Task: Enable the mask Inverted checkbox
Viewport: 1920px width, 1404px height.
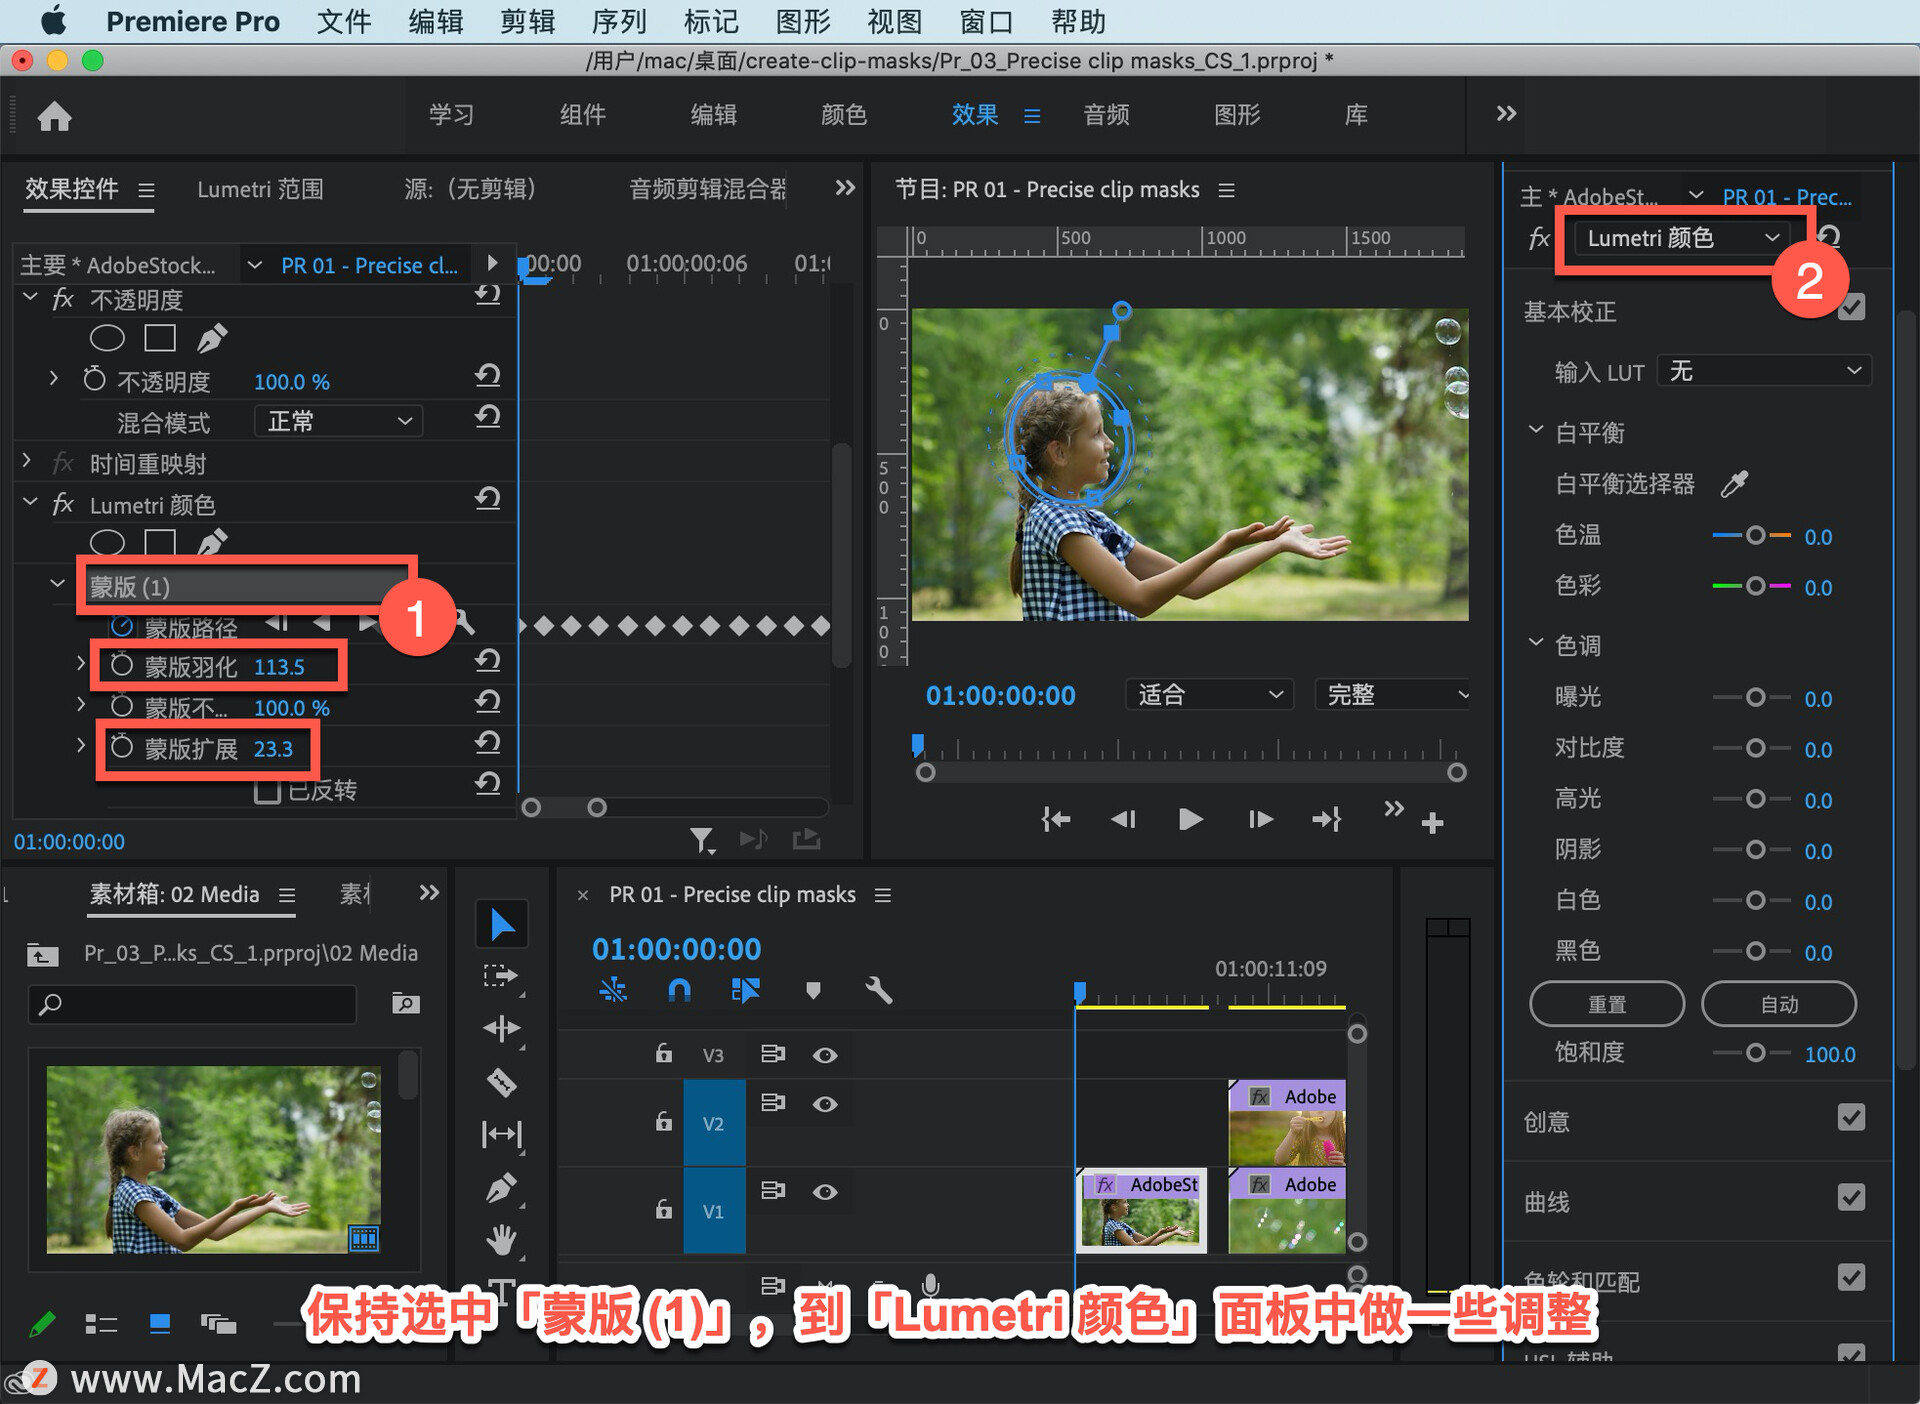Action: coord(267,791)
